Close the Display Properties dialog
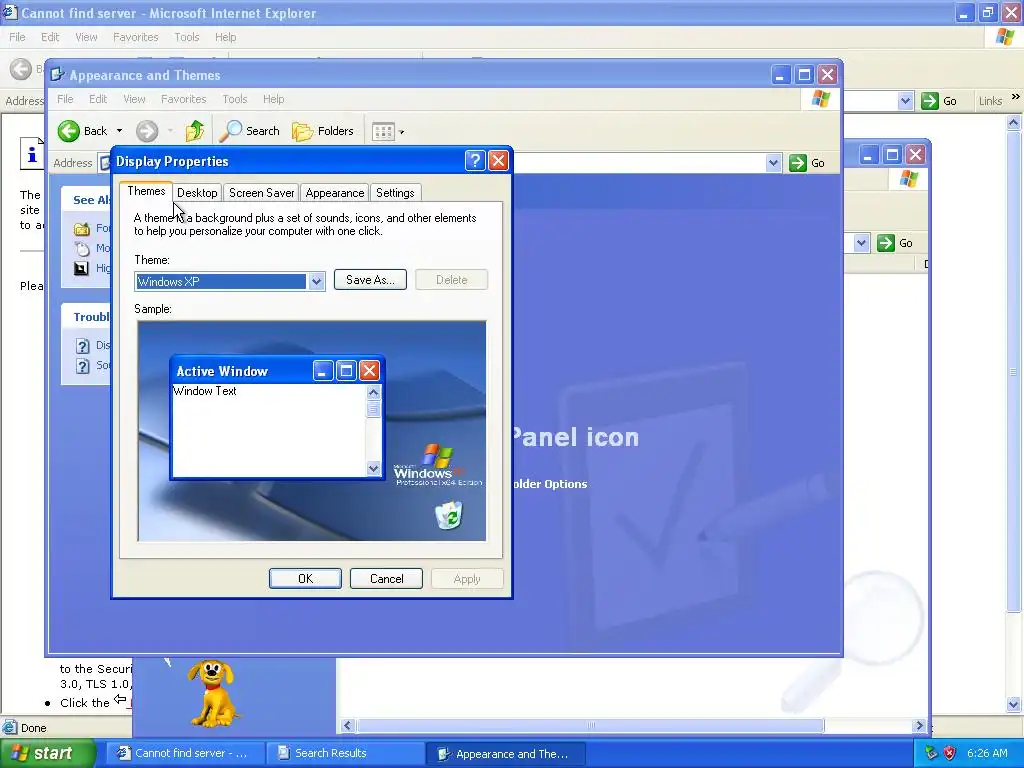The height and width of the screenshot is (768, 1024). [x=498, y=161]
